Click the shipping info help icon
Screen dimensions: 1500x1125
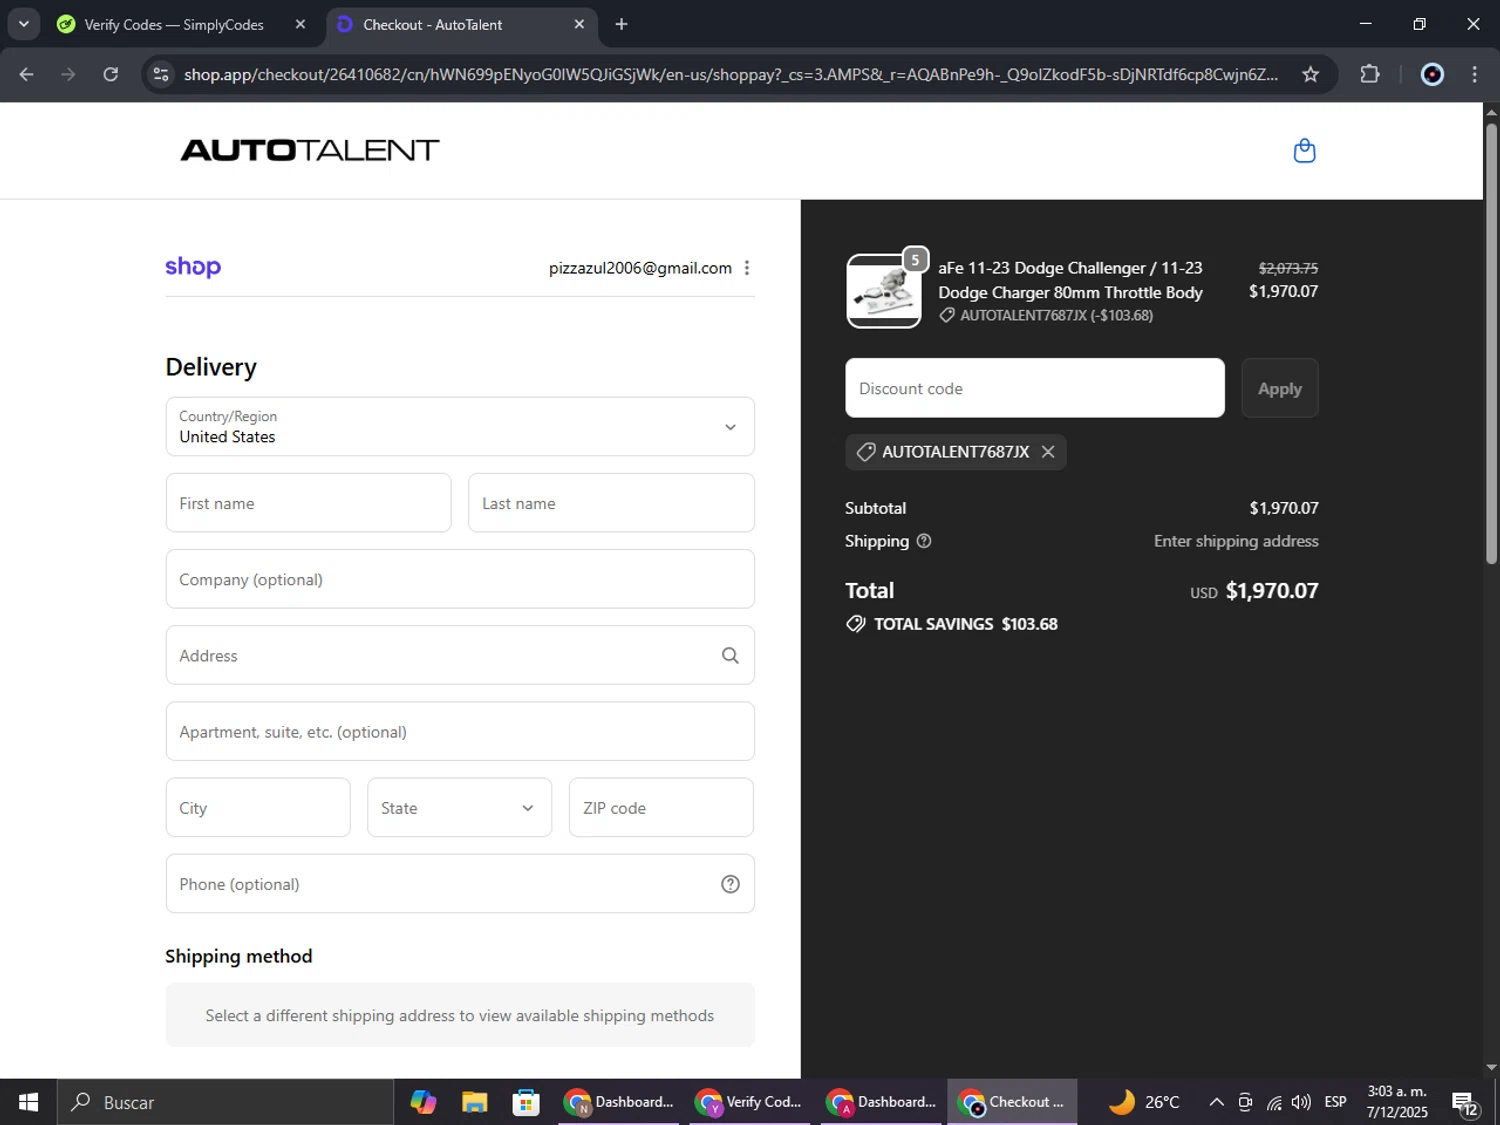924,541
